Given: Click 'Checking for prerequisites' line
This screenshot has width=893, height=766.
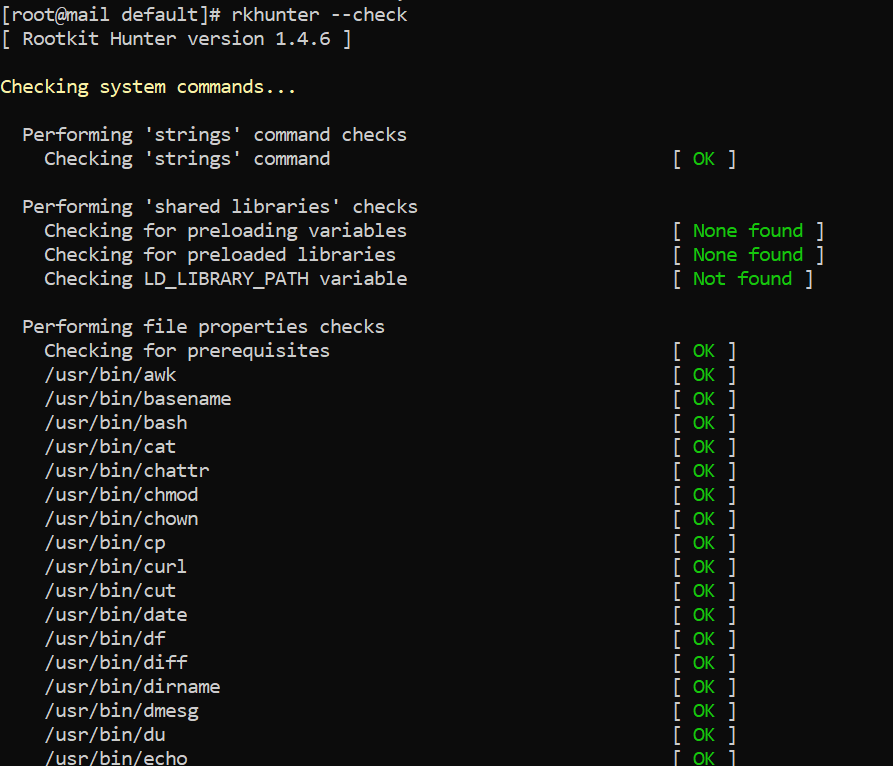Looking at the screenshot, I should (x=187, y=351).
